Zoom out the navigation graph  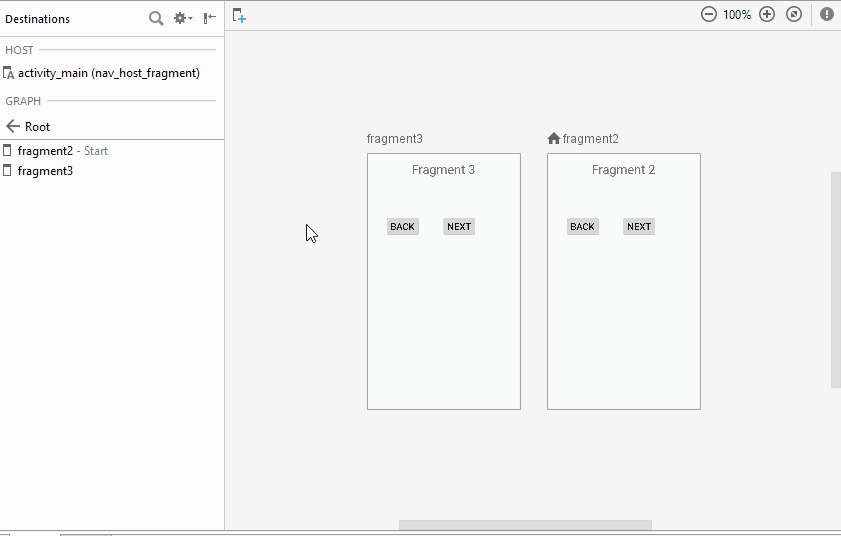click(708, 15)
